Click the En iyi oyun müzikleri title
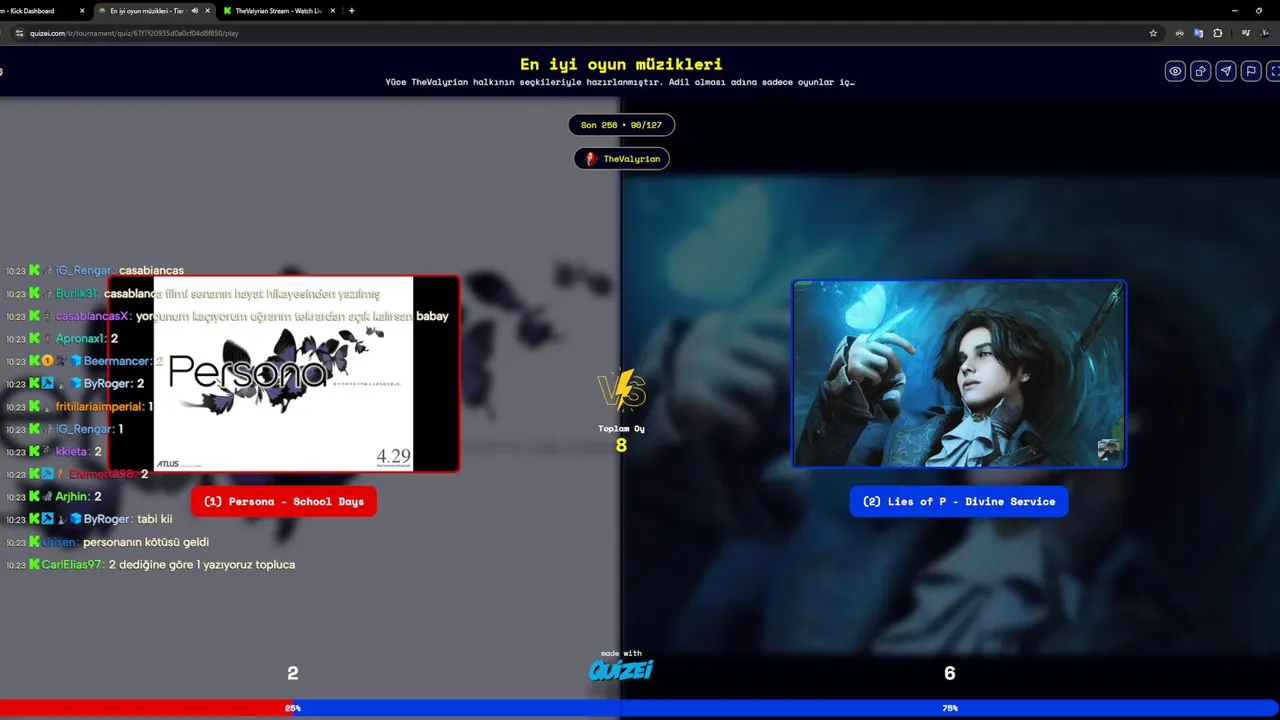Viewport: 1280px width, 720px height. [621, 65]
